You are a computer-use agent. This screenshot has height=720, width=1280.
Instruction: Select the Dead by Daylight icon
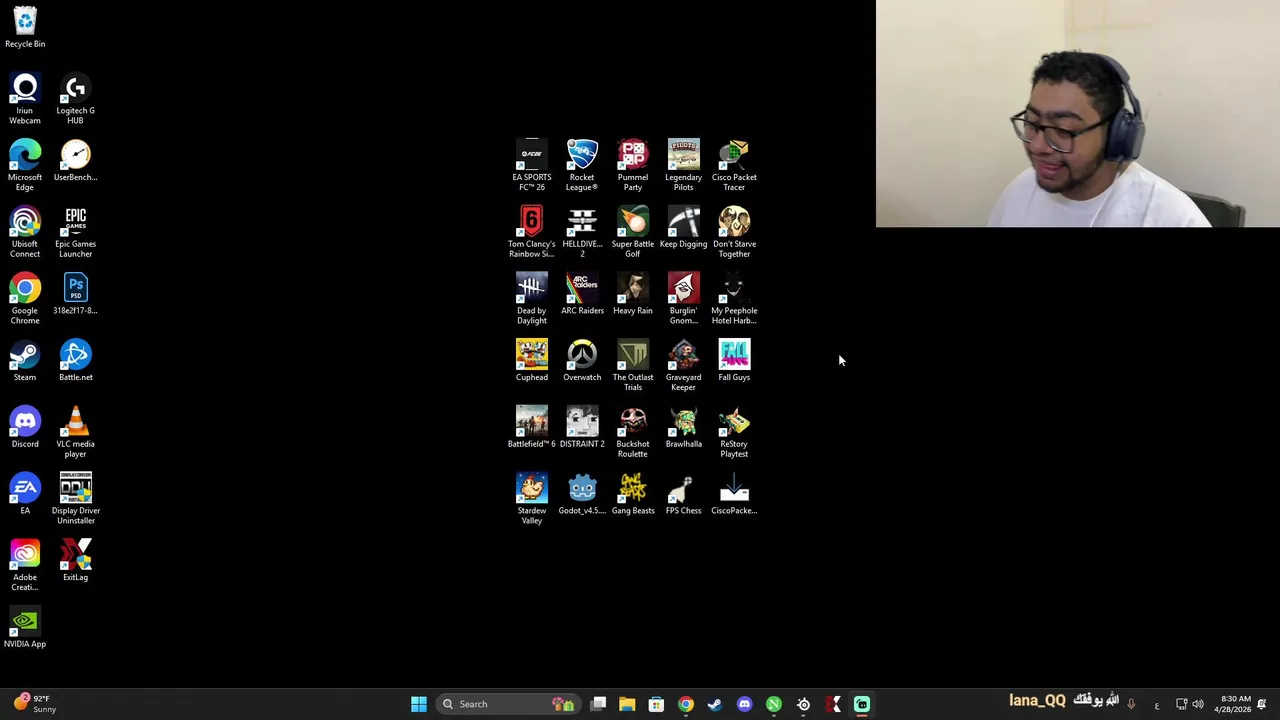pyautogui.click(x=531, y=299)
